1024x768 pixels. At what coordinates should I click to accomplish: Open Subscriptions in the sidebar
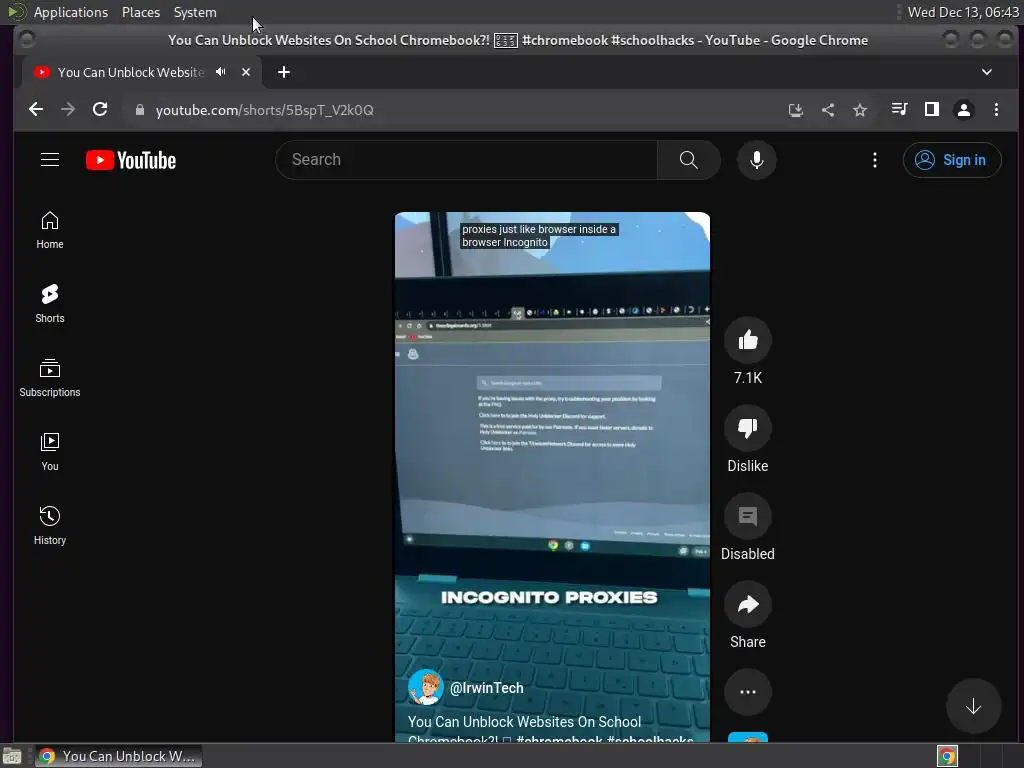(50, 378)
